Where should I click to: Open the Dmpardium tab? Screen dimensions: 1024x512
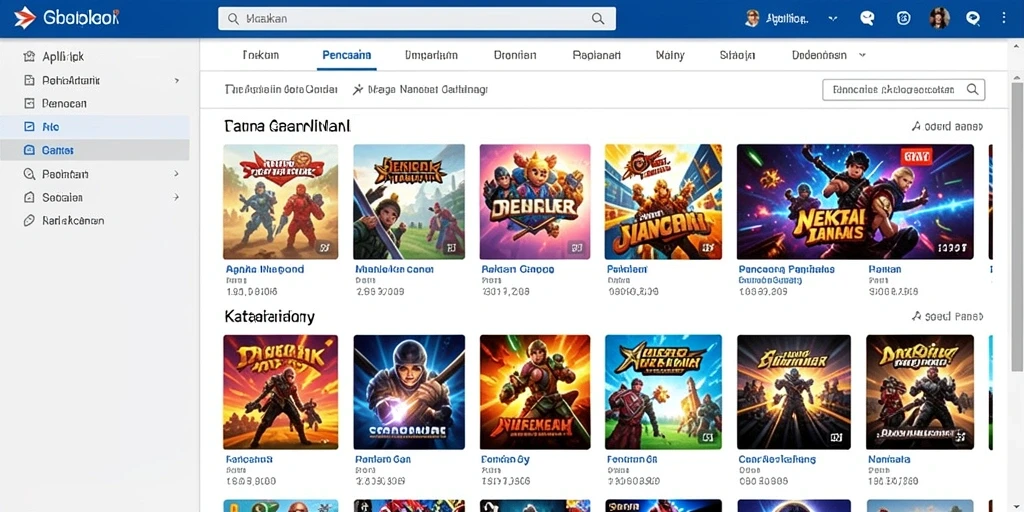click(x=431, y=56)
